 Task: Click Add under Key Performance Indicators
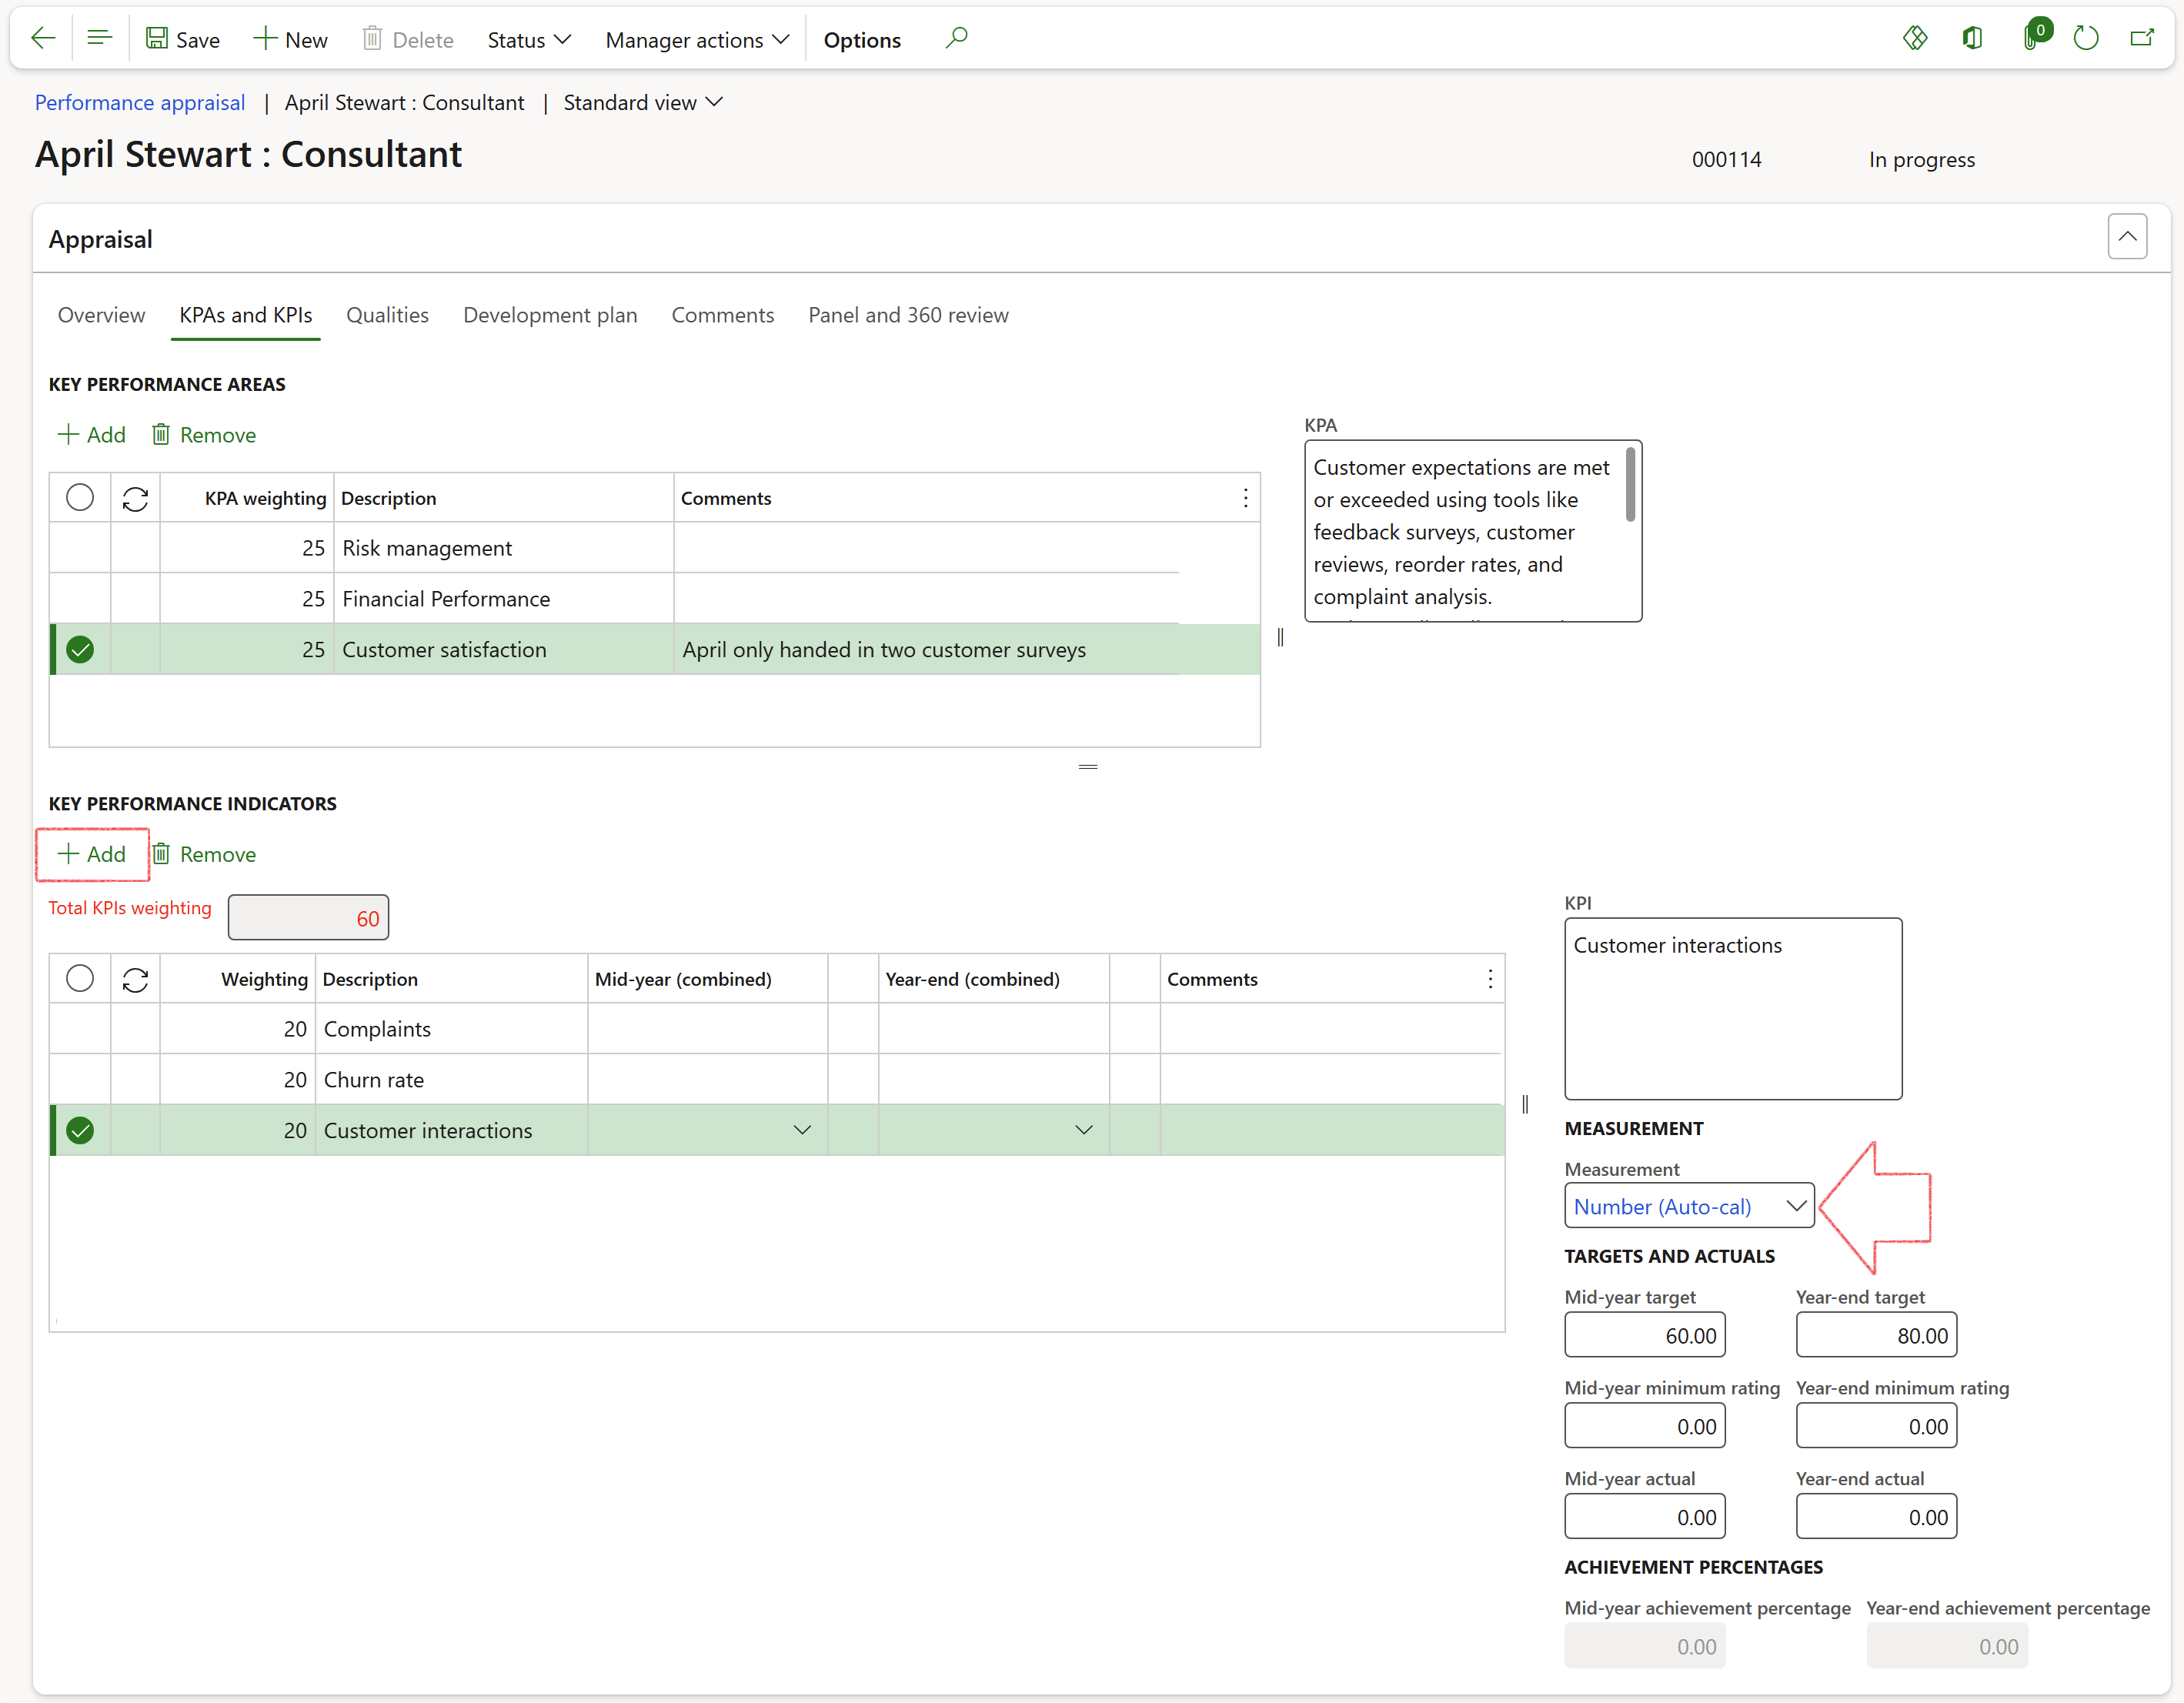92,854
